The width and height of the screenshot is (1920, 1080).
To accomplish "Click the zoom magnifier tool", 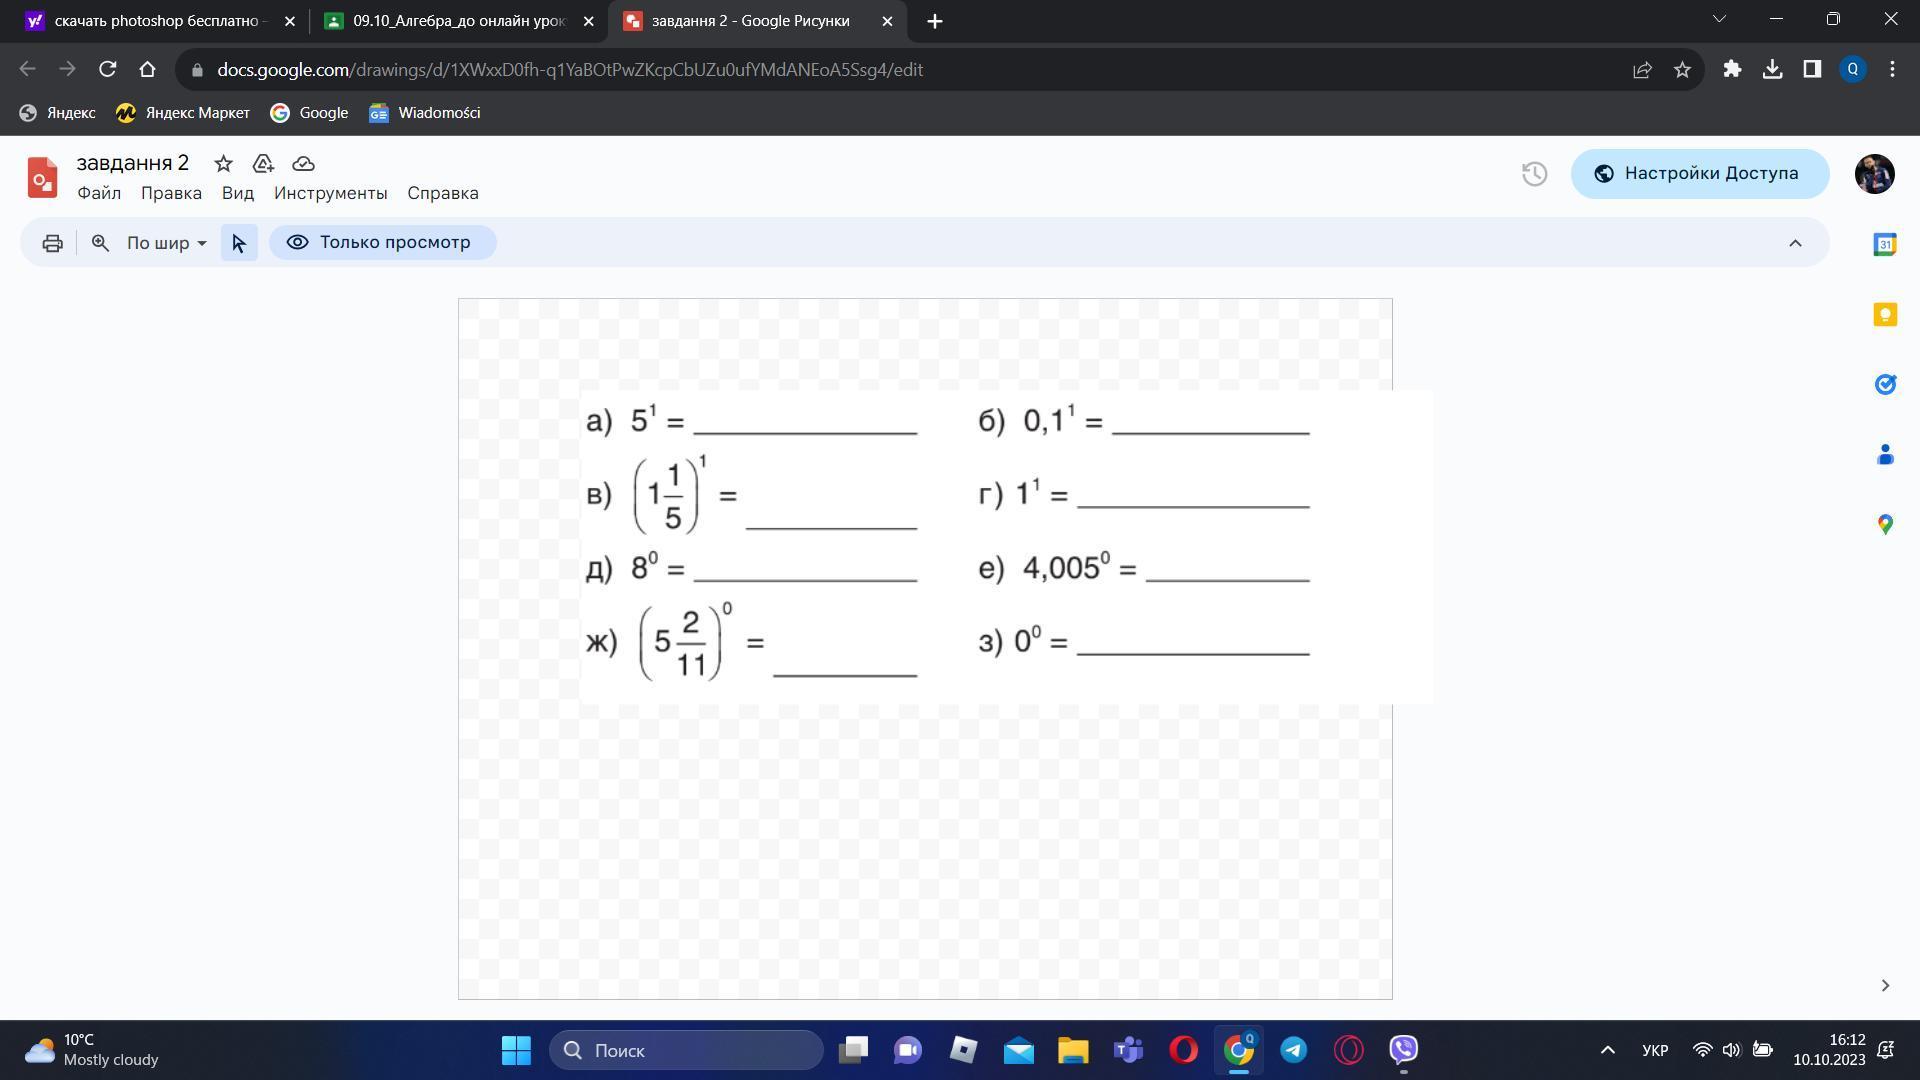I will pos(100,243).
